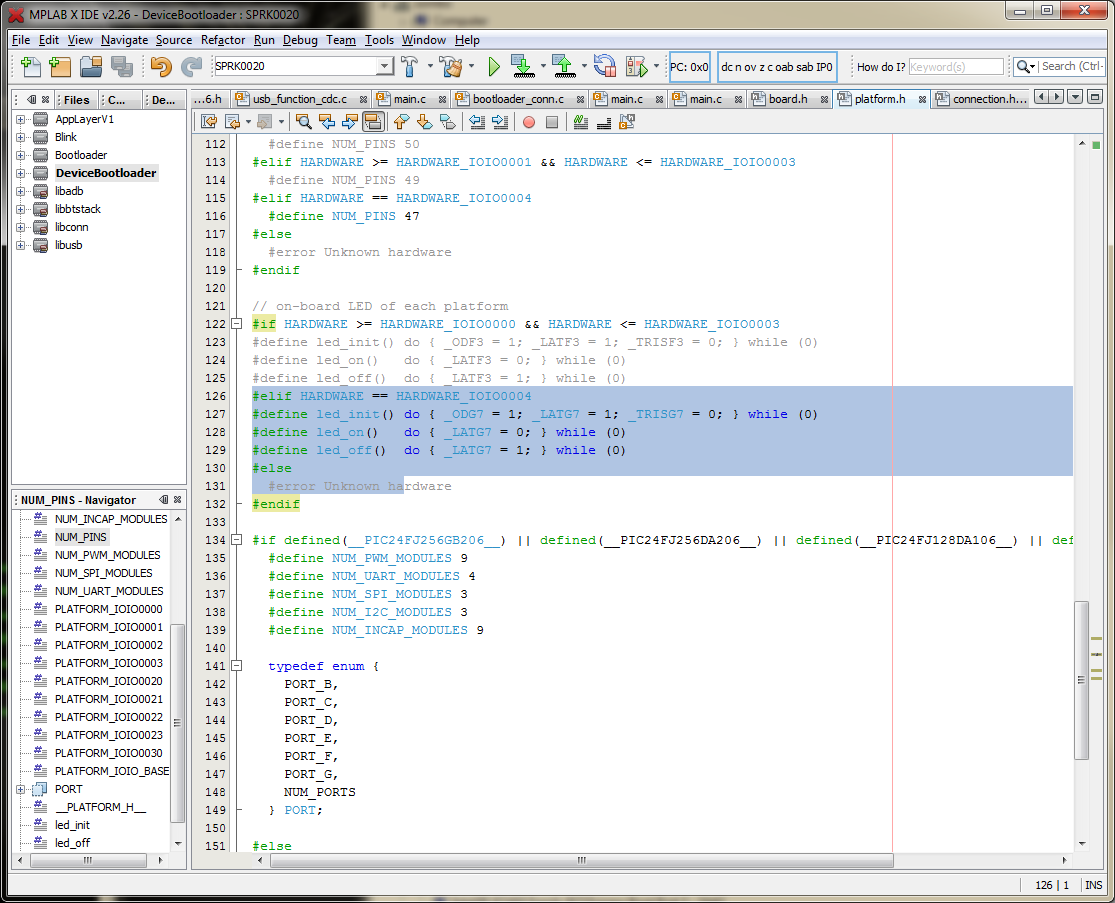Click the New File toolbar icon
Image resolution: width=1115 pixels, height=903 pixels.
click(x=30, y=67)
